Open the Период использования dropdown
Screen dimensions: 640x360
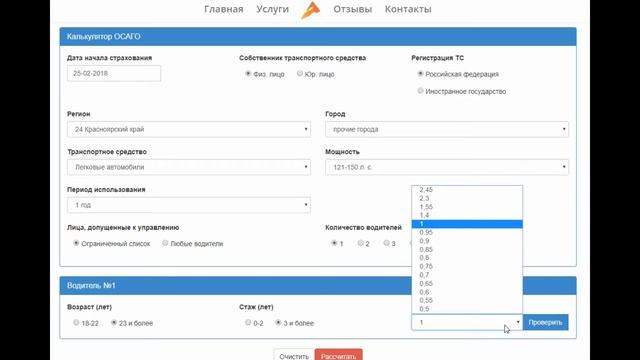(x=189, y=205)
